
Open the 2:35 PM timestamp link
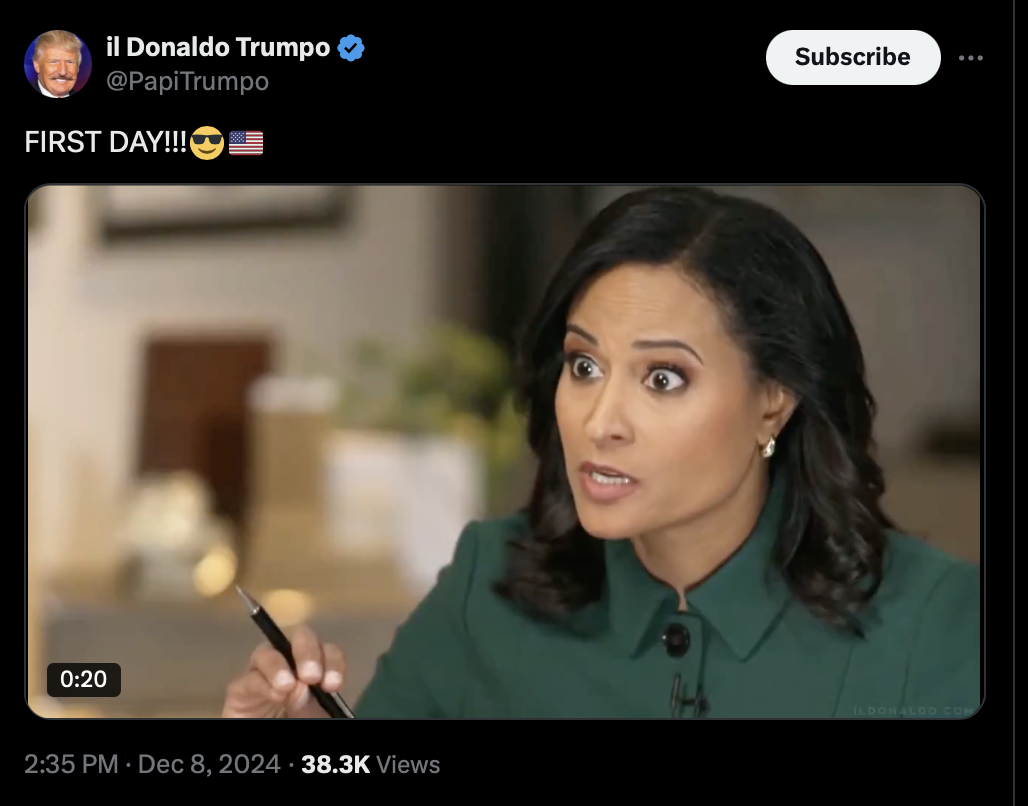[71, 764]
